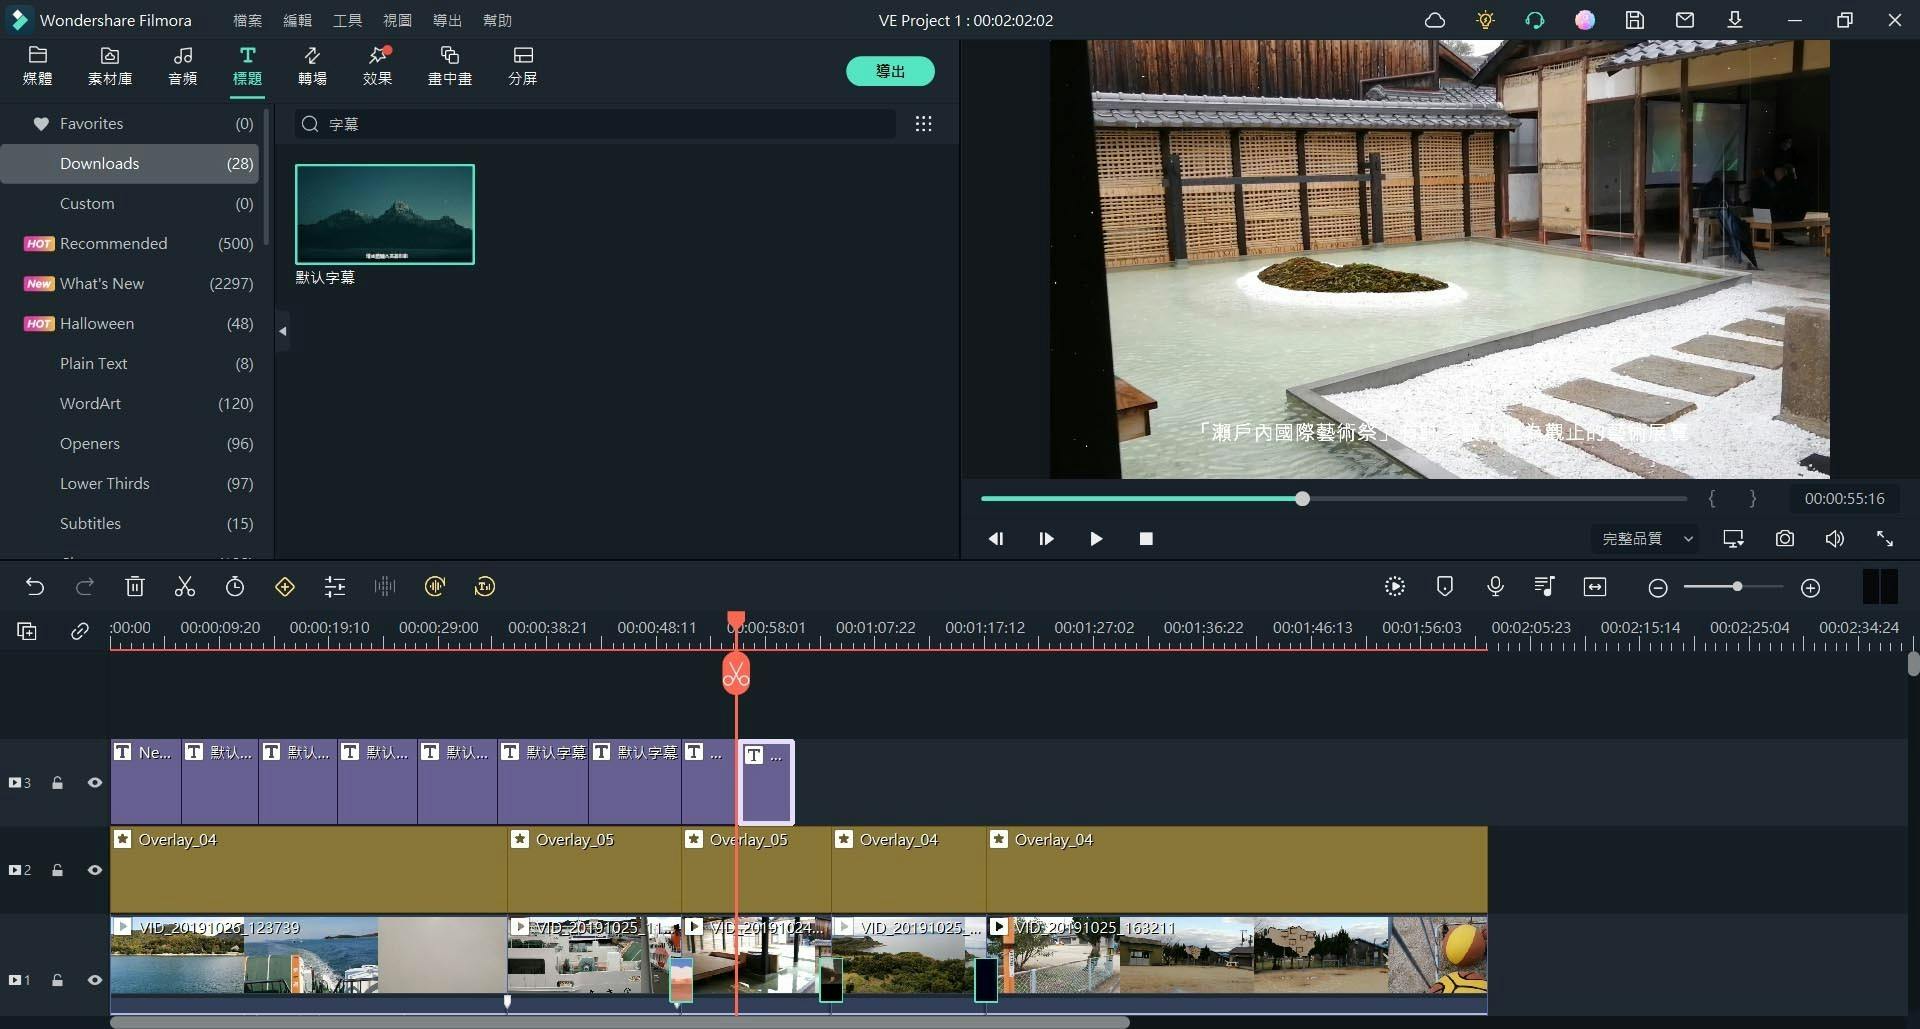Click the marker shield icon
Viewport: 1920px width, 1029px height.
coord(1445,587)
